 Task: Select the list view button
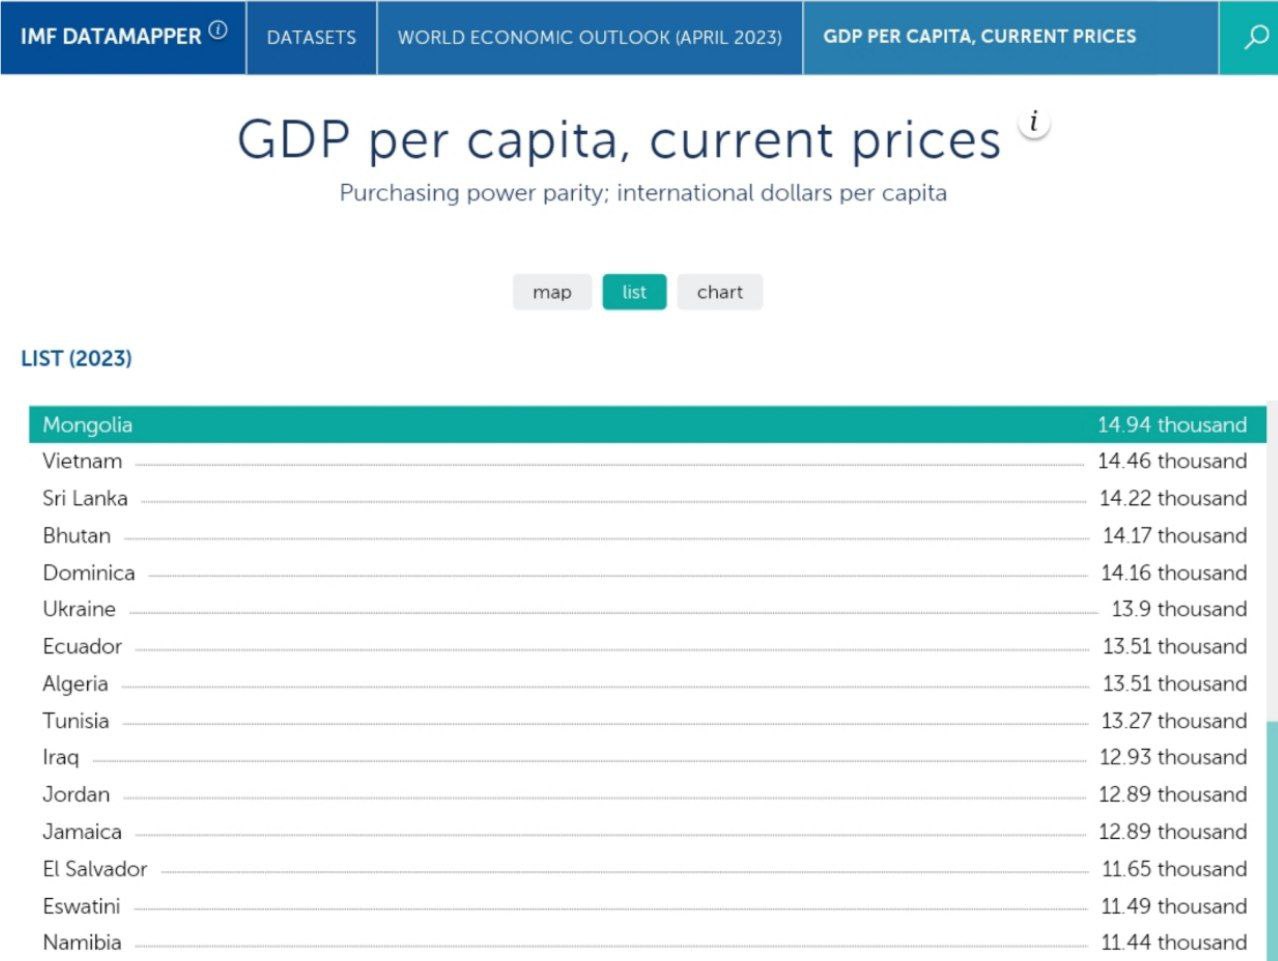634,292
